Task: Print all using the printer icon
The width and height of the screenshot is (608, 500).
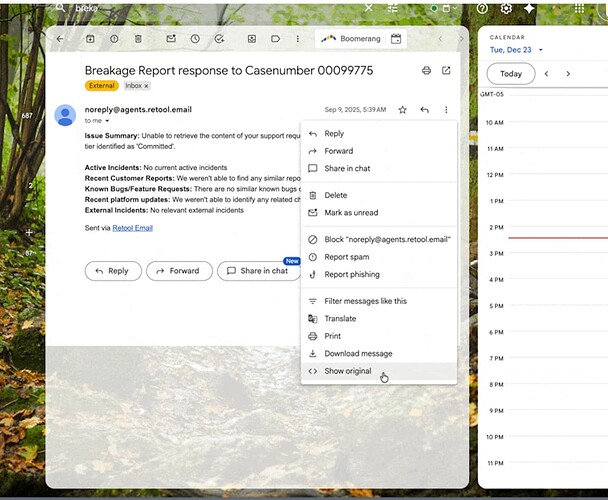Action: pyautogui.click(x=426, y=71)
